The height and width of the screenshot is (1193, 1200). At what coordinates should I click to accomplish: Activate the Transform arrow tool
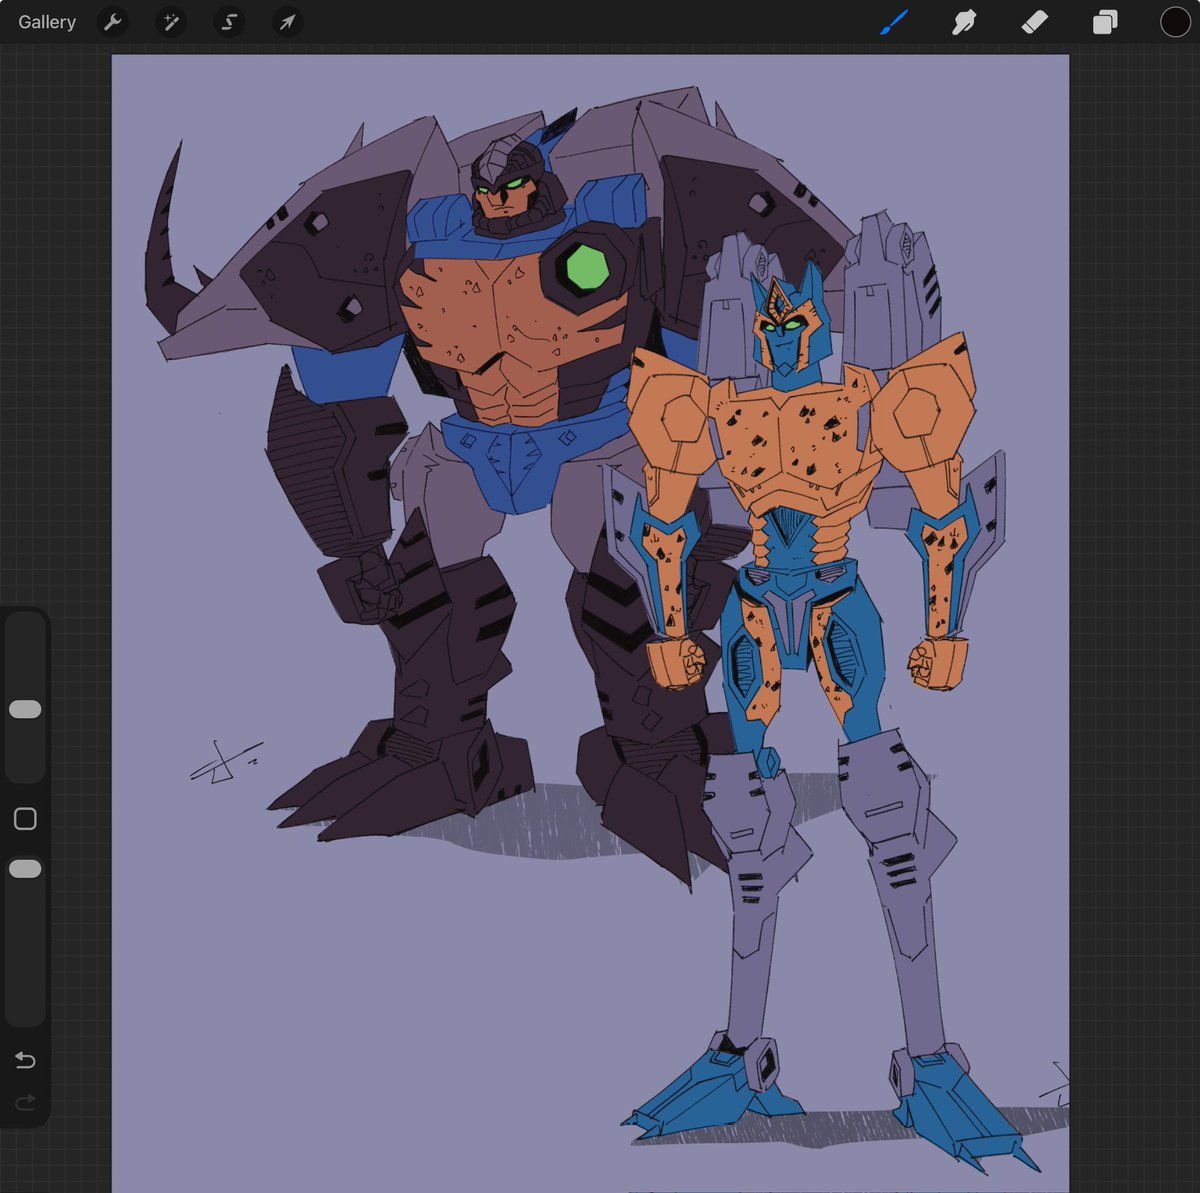[x=288, y=22]
